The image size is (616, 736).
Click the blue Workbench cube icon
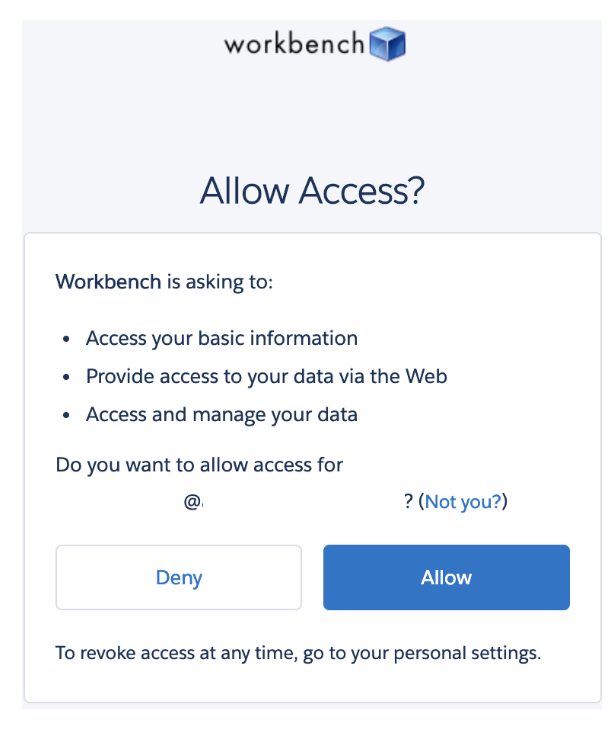[x=387, y=44]
